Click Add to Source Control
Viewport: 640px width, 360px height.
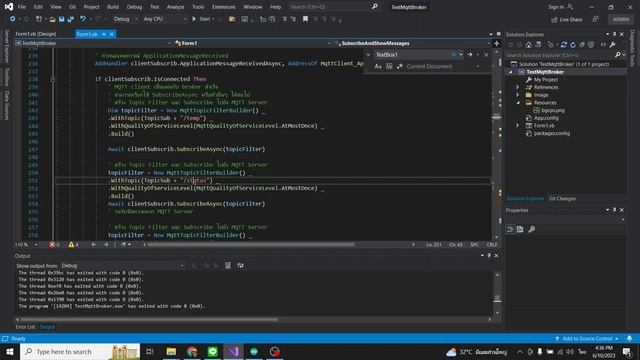pyautogui.click(x=587, y=338)
